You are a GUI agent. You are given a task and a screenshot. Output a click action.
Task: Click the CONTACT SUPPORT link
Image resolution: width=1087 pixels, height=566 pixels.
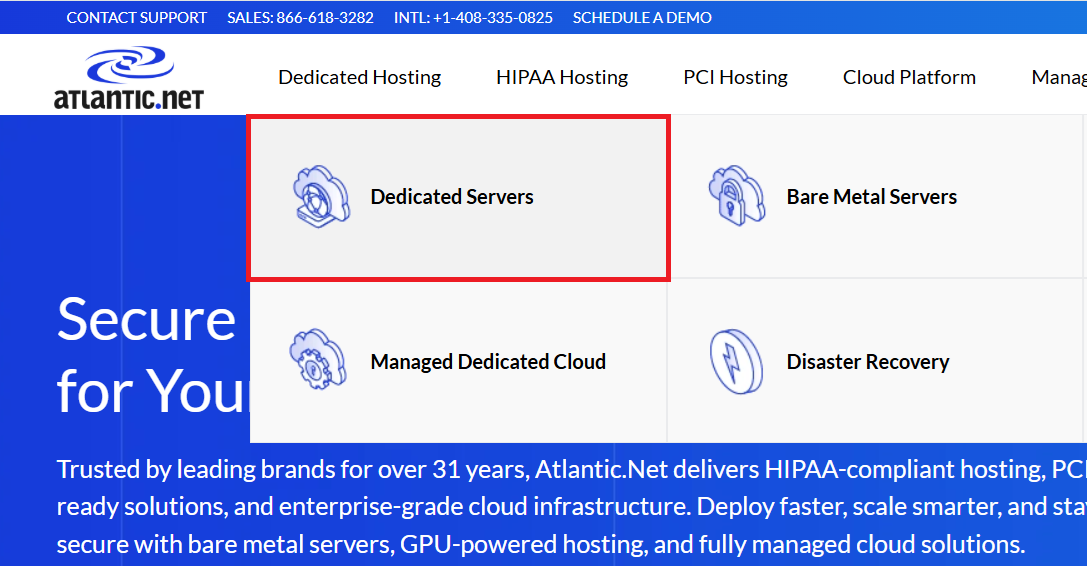pyautogui.click(x=137, y=17)
